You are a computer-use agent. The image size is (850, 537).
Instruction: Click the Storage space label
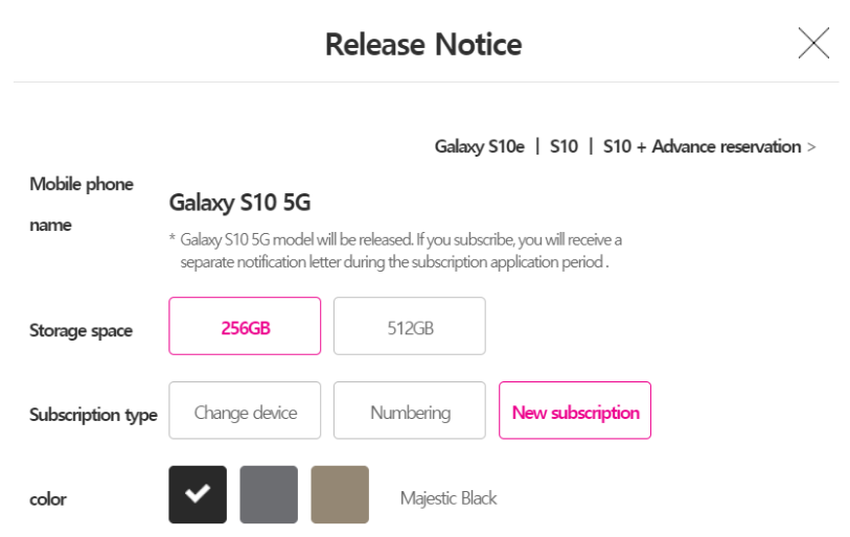pos(81,330)
